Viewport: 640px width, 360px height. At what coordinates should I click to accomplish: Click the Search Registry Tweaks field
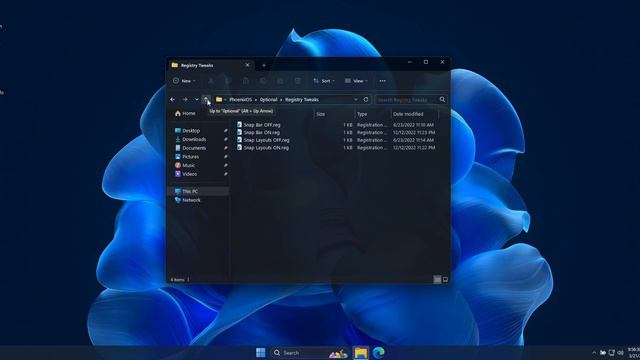coord(406,100)
